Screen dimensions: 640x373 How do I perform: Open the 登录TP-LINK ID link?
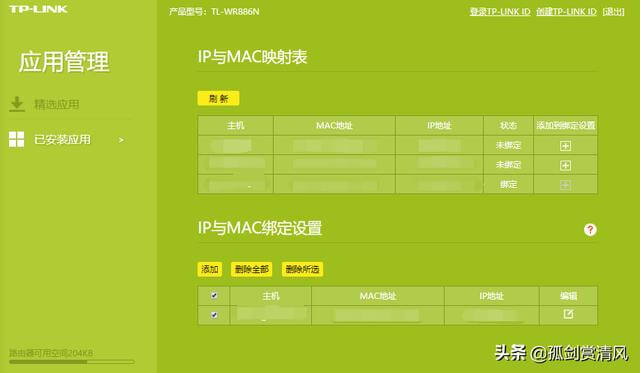point(500,12)
